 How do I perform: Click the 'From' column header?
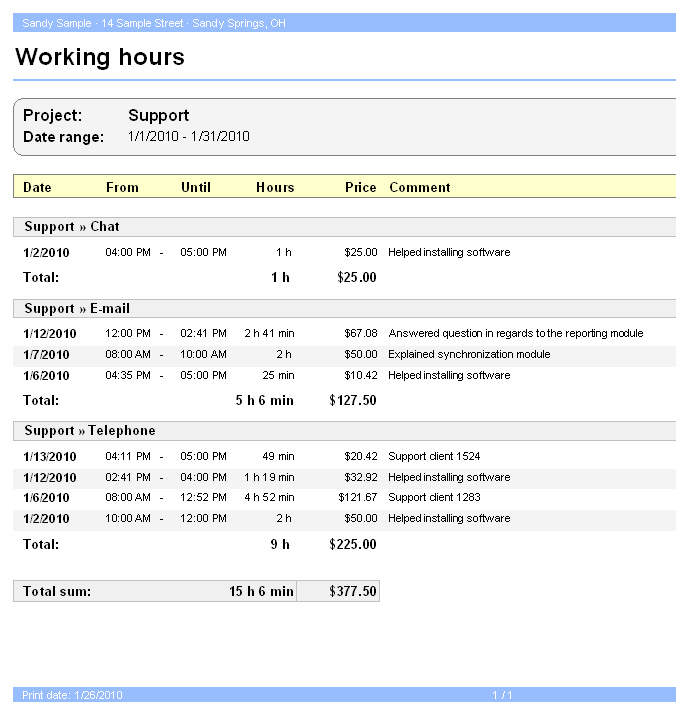coord(122,187)
